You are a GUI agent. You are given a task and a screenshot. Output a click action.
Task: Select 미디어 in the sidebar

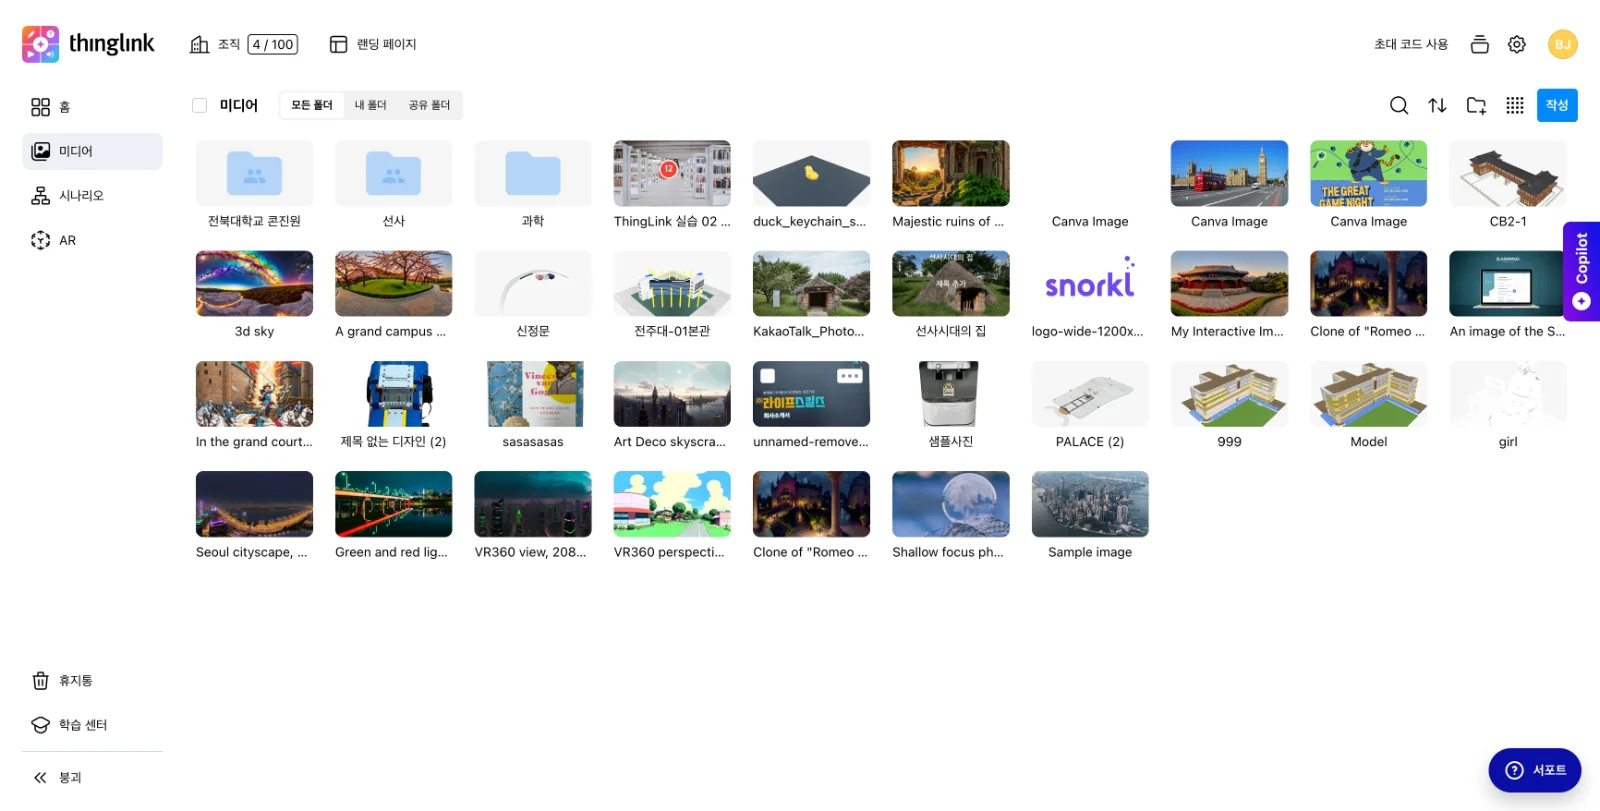point(92,151)
